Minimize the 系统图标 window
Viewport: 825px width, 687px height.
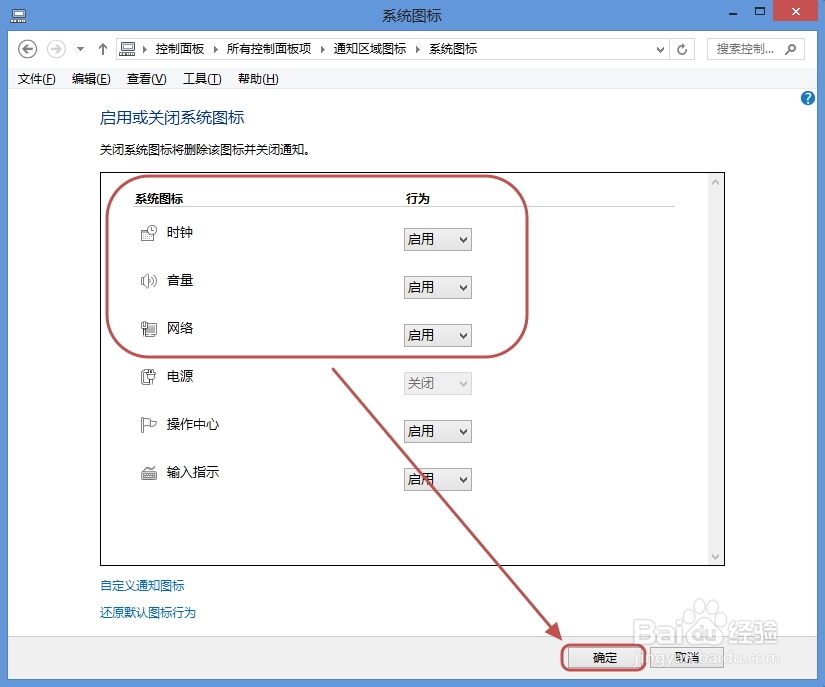tap(733, 13)
